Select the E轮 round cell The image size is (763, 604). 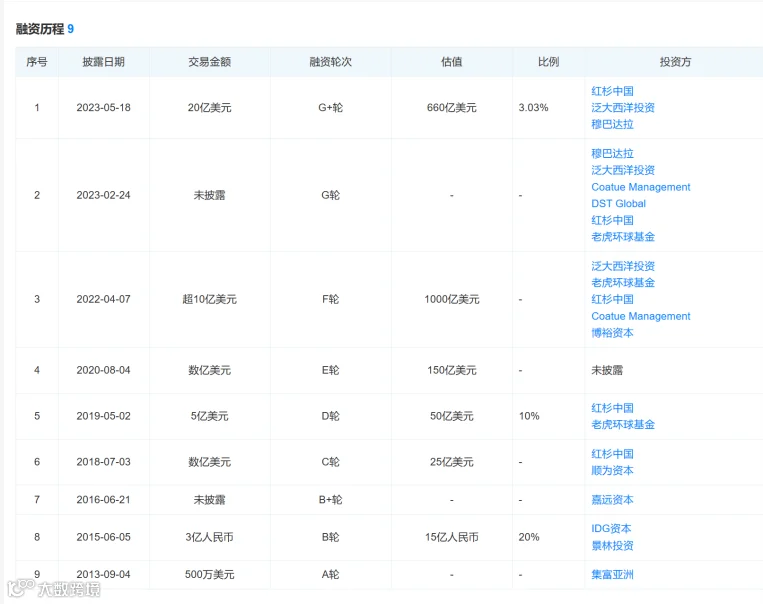click(x=330, y=370)
